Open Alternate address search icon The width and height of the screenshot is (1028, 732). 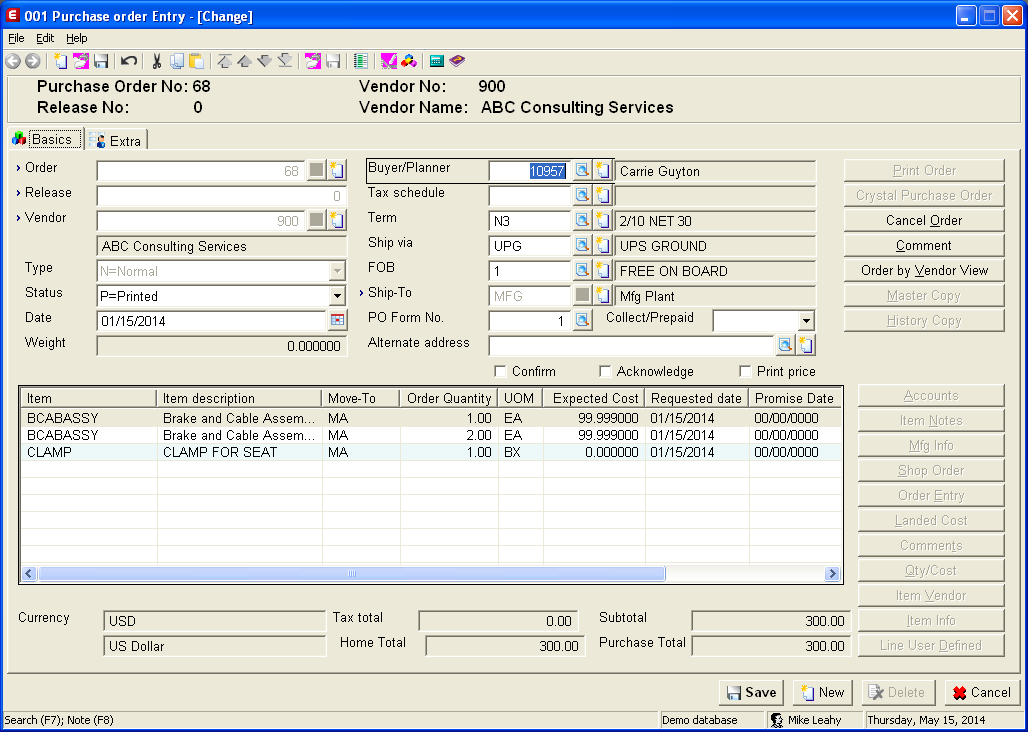pyautogui.click(x=785, y=345)
